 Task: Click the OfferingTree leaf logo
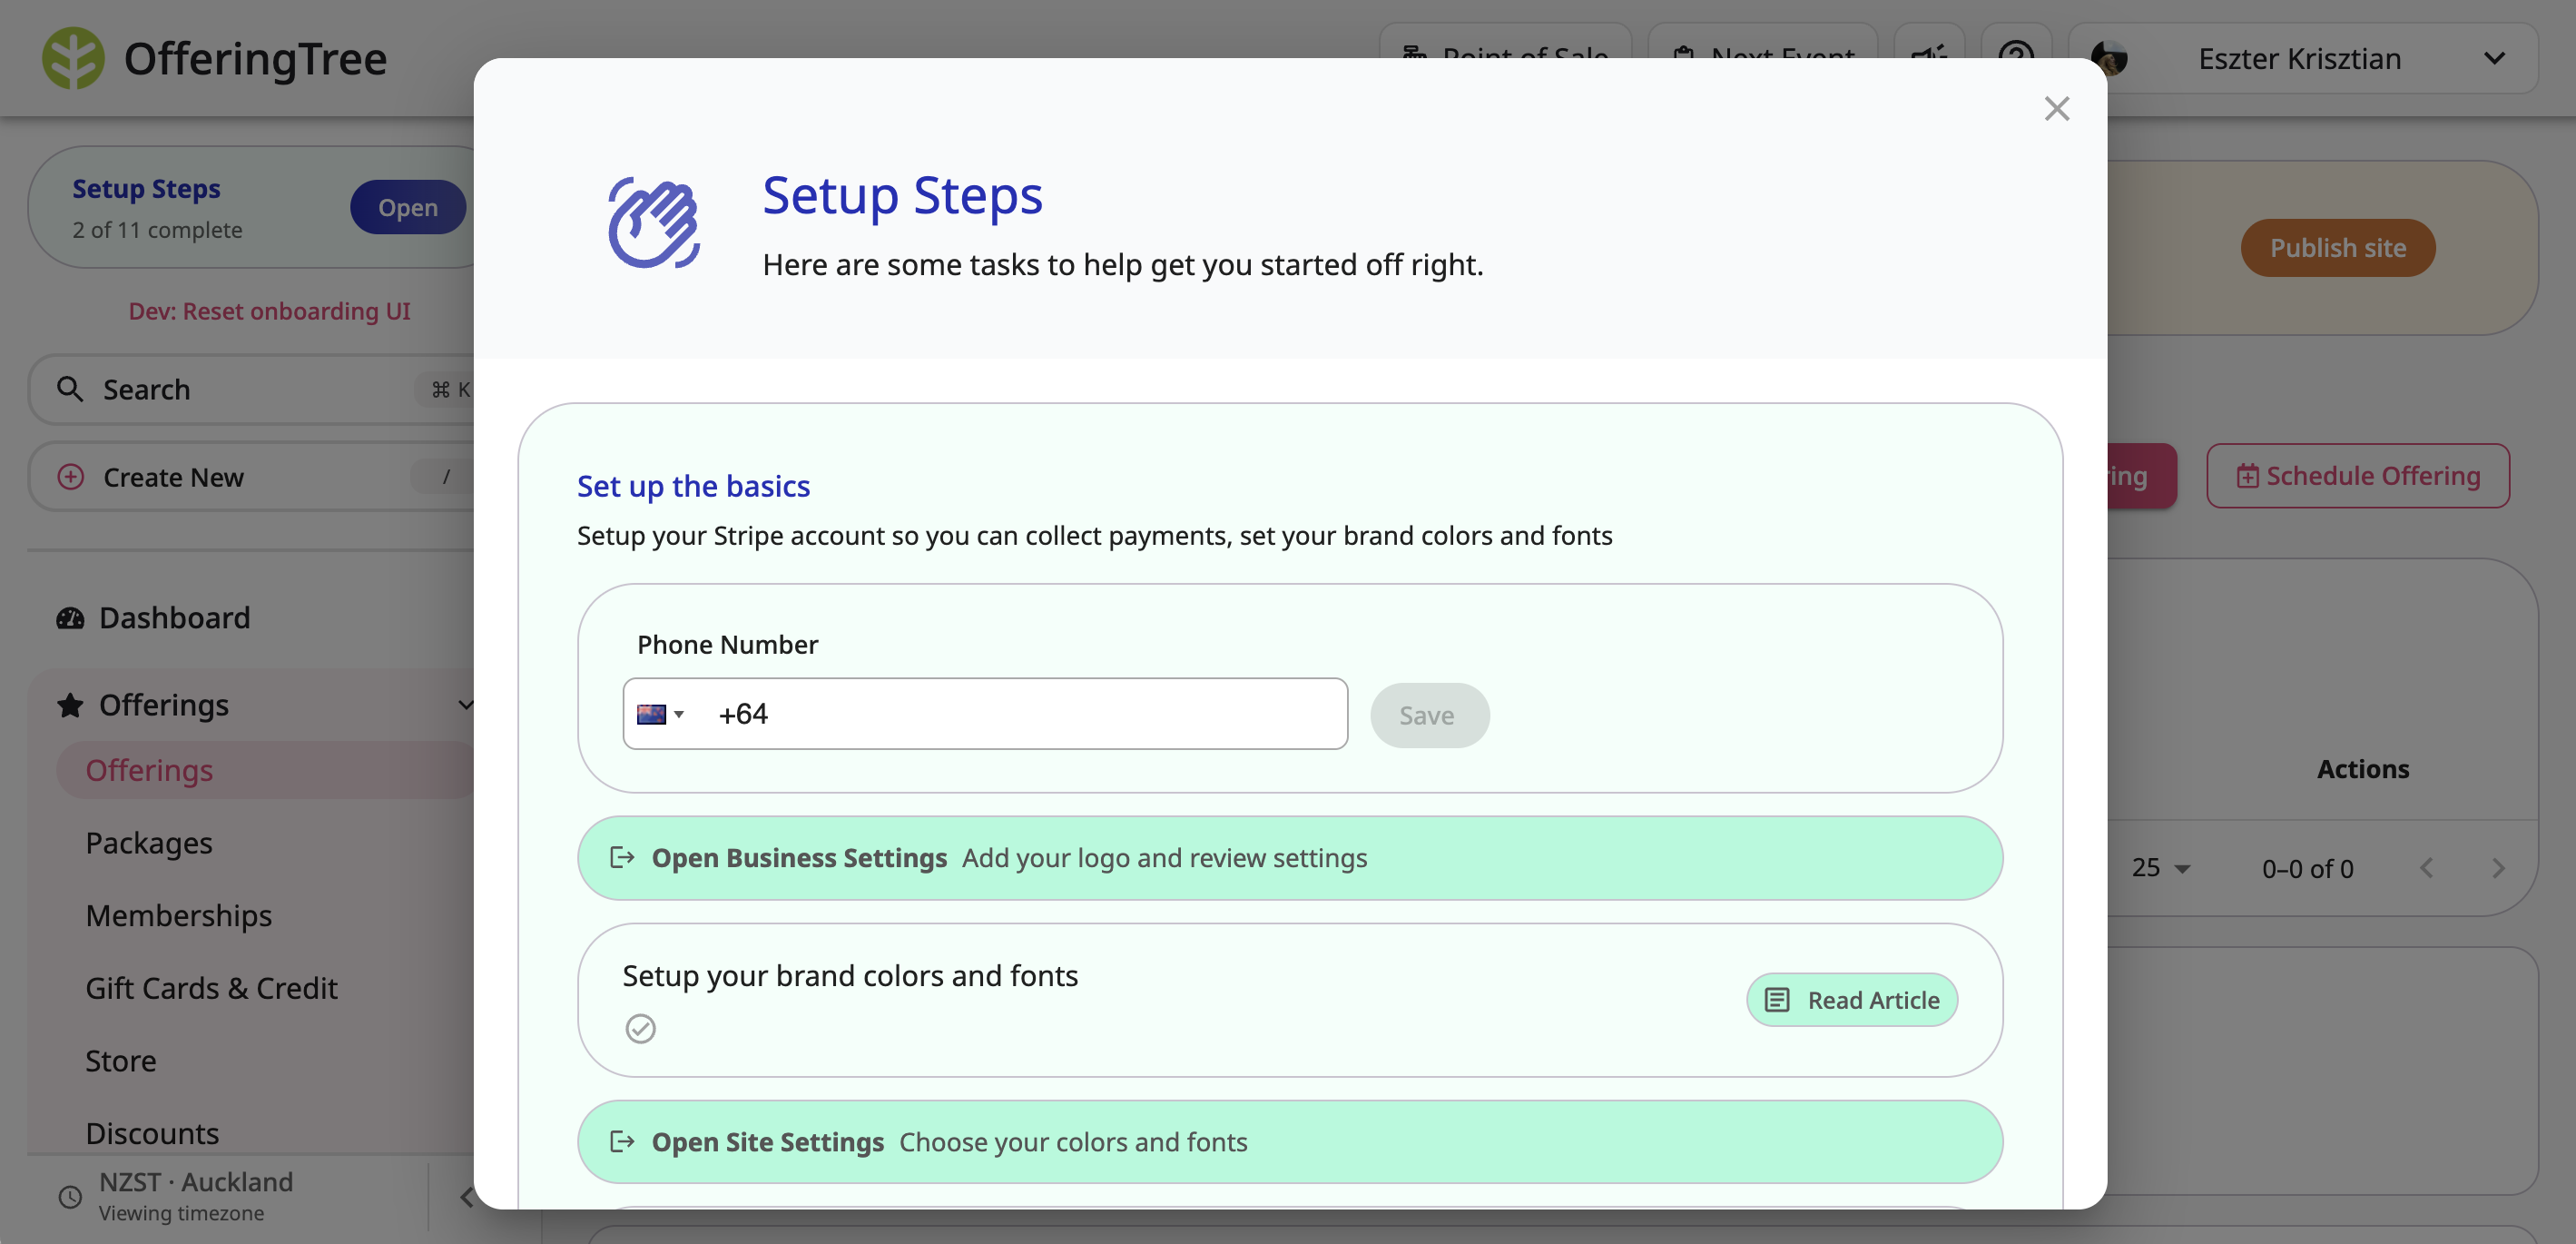tap(73, 58)
